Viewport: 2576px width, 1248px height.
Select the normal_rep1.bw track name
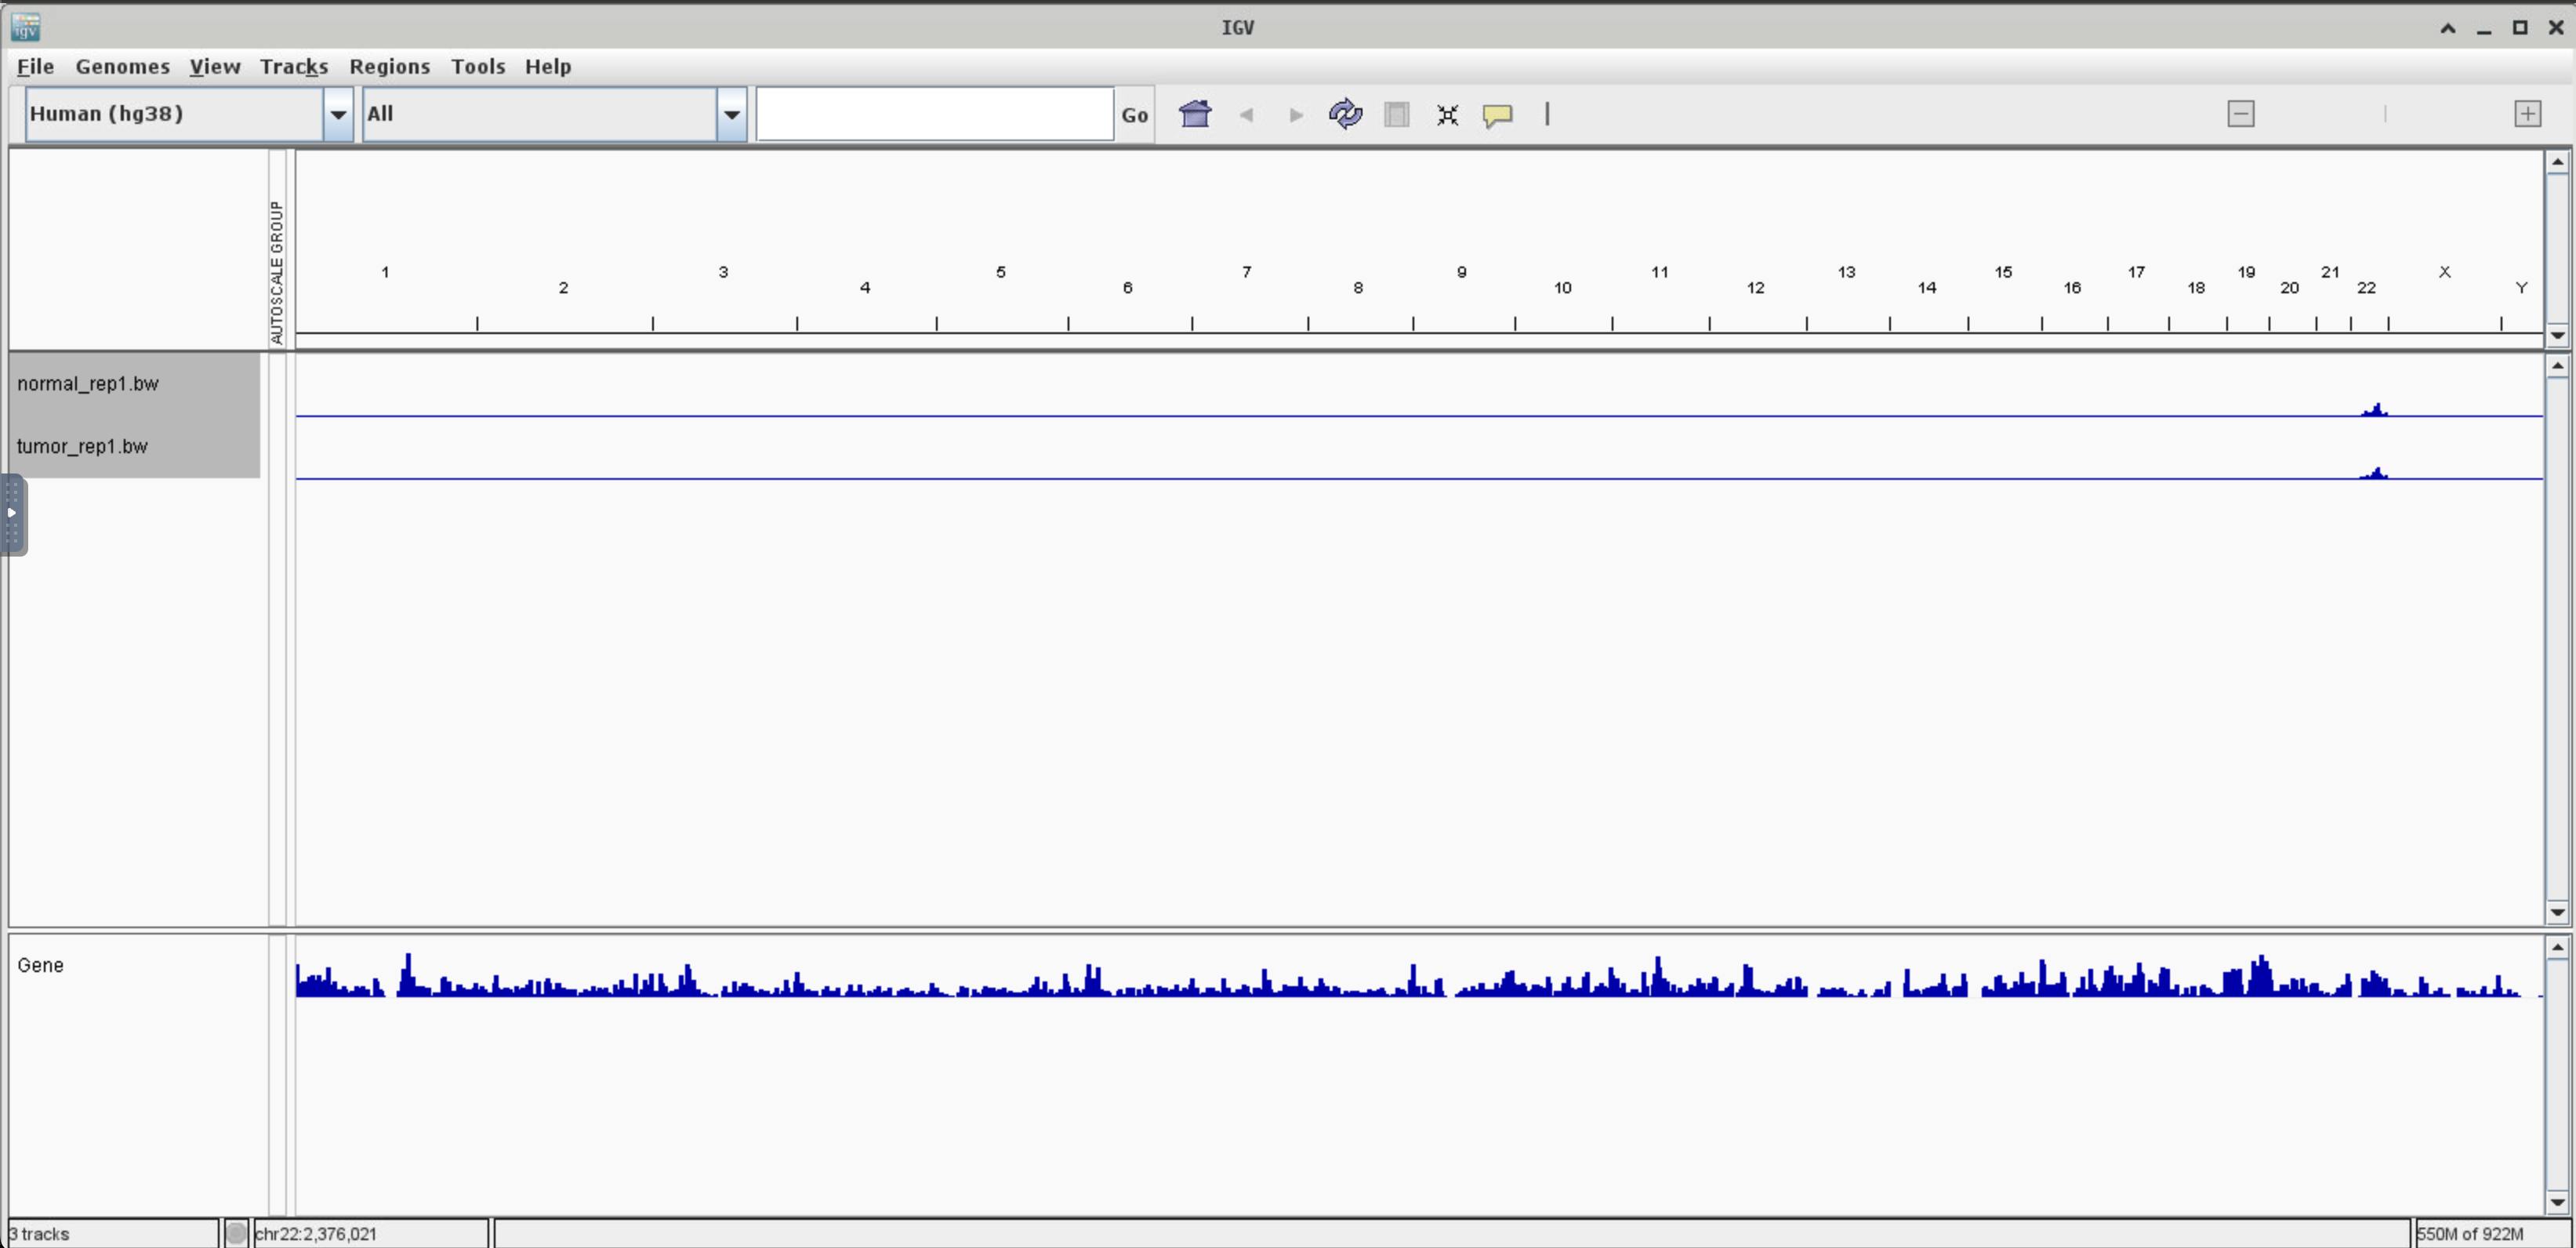[x=88, y=384]
